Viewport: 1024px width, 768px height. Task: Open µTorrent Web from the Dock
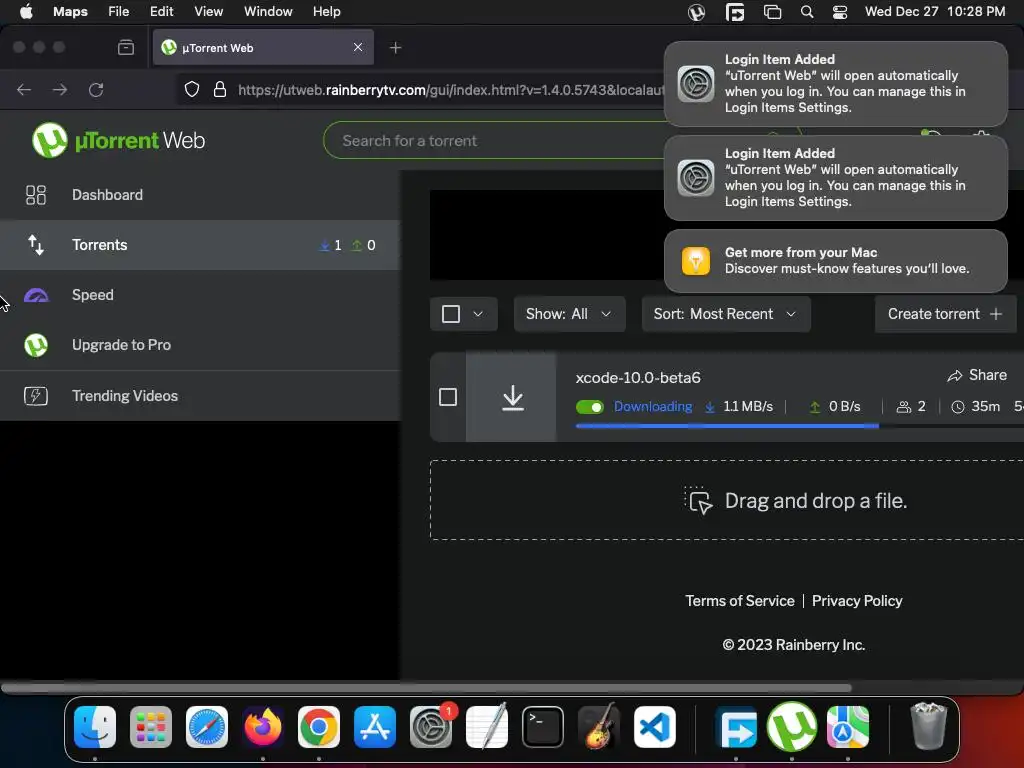click(x=792, y=727)
